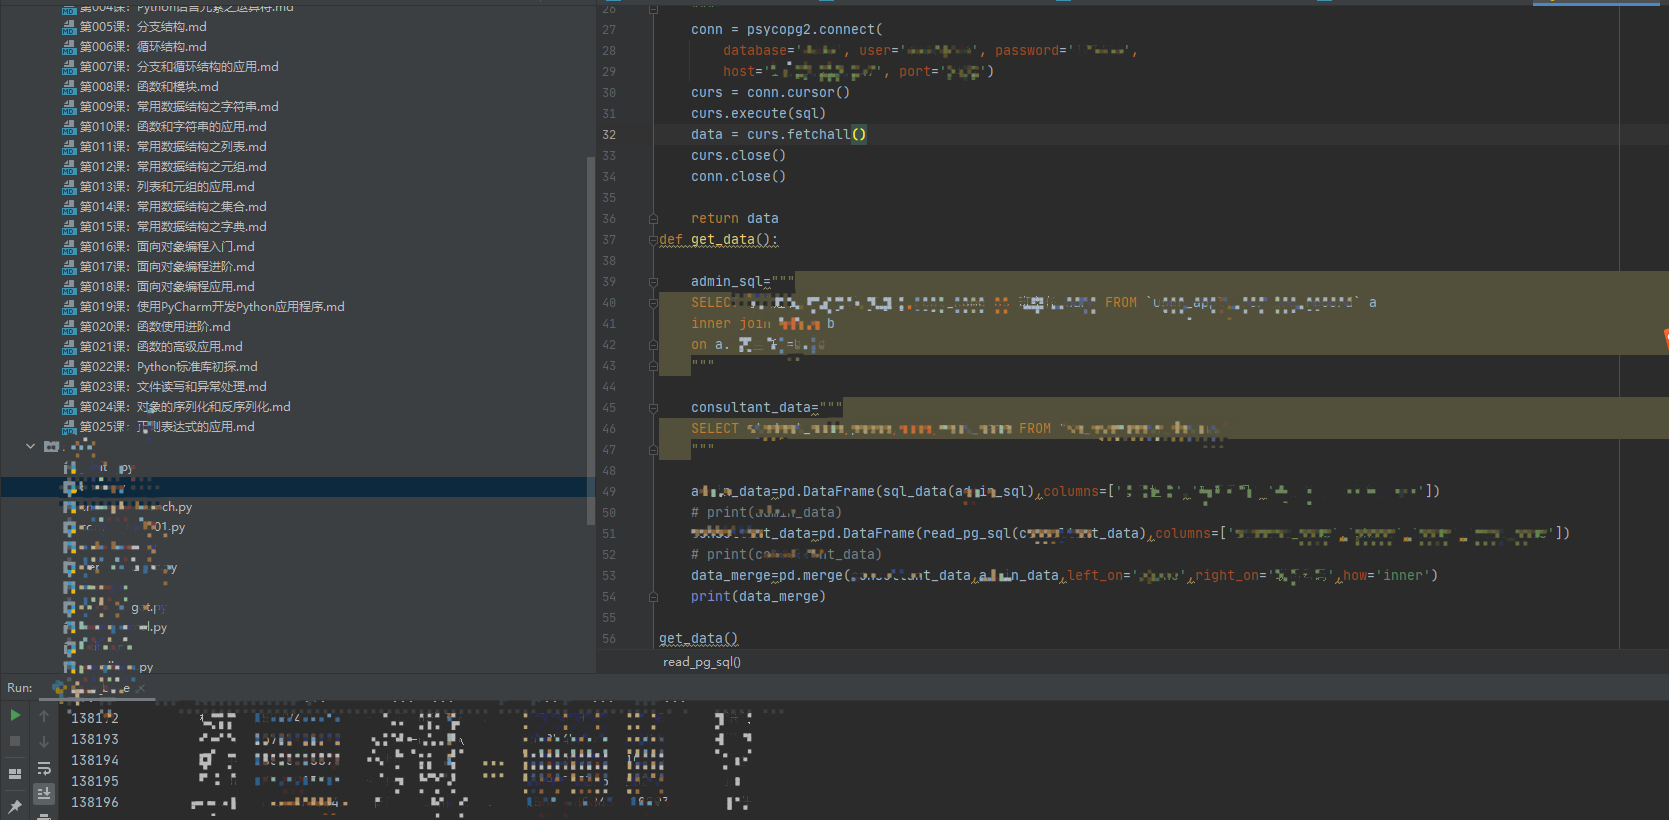Toggle Scroll to End in Run console
1669x820 pixels.
coord(44,793)
